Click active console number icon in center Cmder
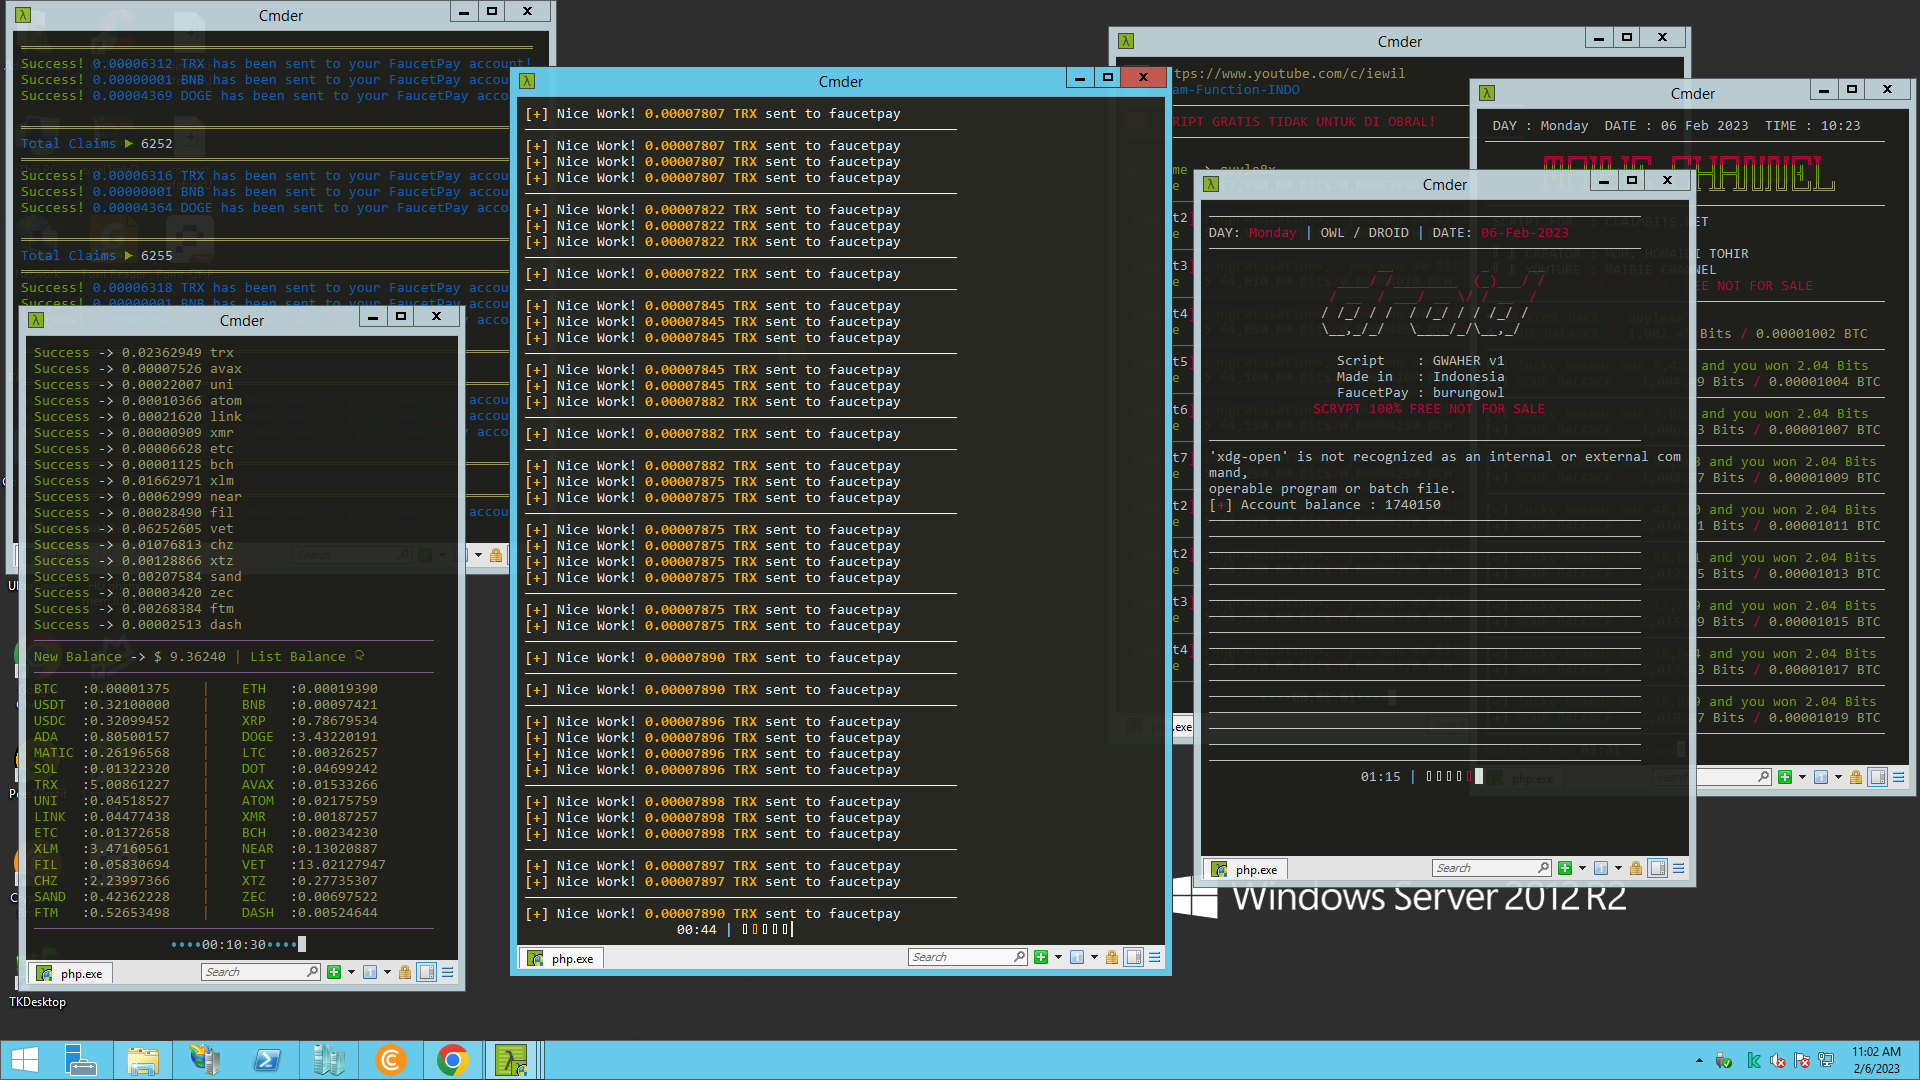This screenshot has width=1920, height=1080. 1077,958
